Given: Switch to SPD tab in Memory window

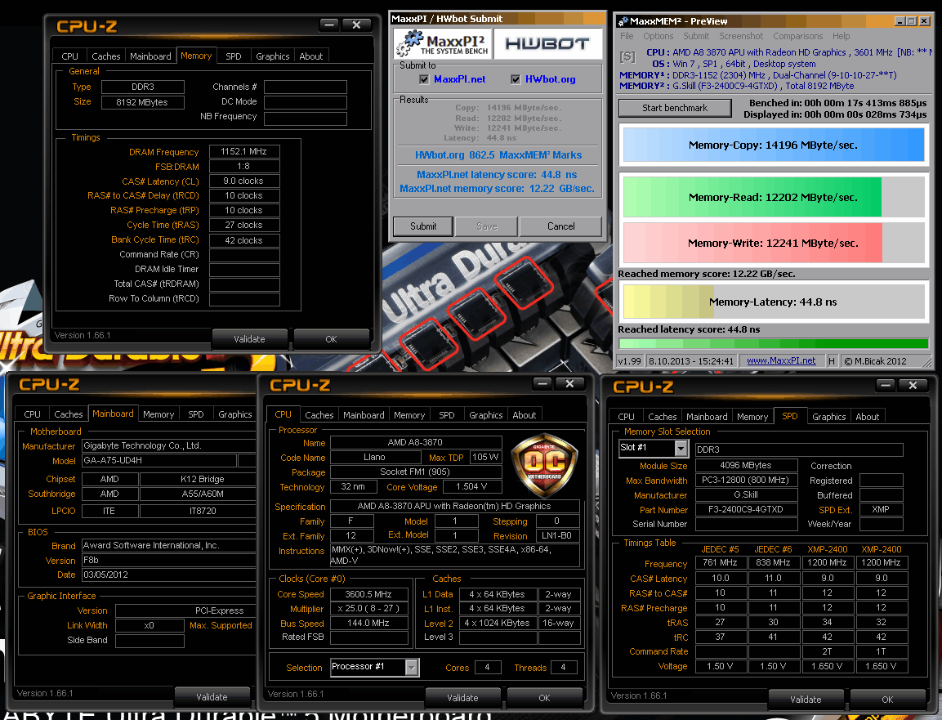Looking at the screenshot, I should (233, 56).
